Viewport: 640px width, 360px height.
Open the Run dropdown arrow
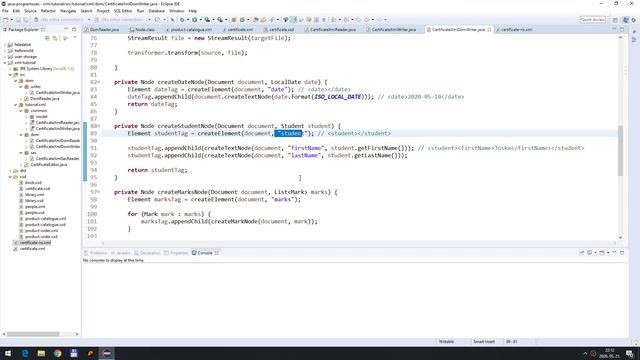[x=200, y=20]
